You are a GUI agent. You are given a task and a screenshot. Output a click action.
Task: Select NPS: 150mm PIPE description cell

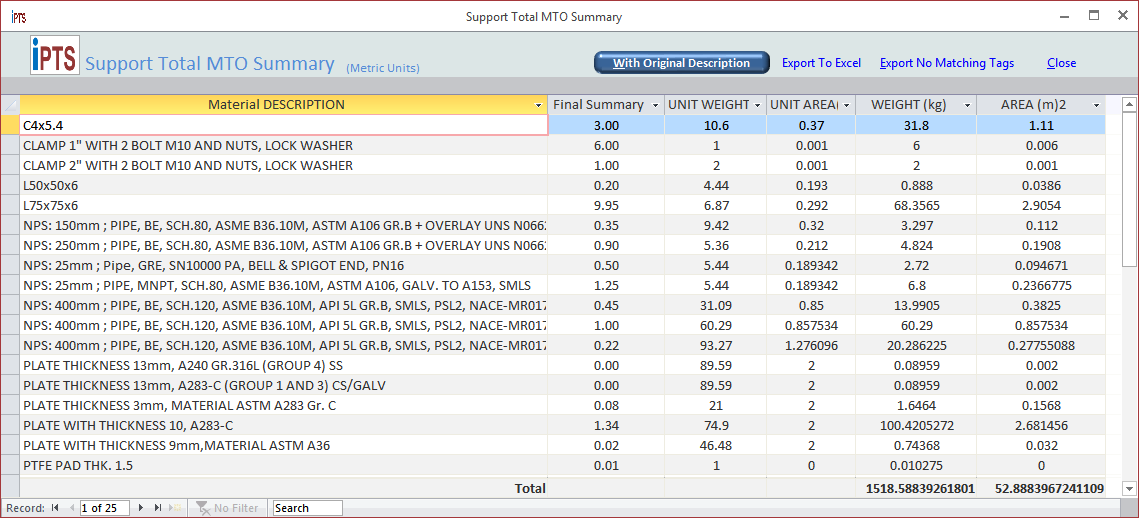(x=284, y=225)
